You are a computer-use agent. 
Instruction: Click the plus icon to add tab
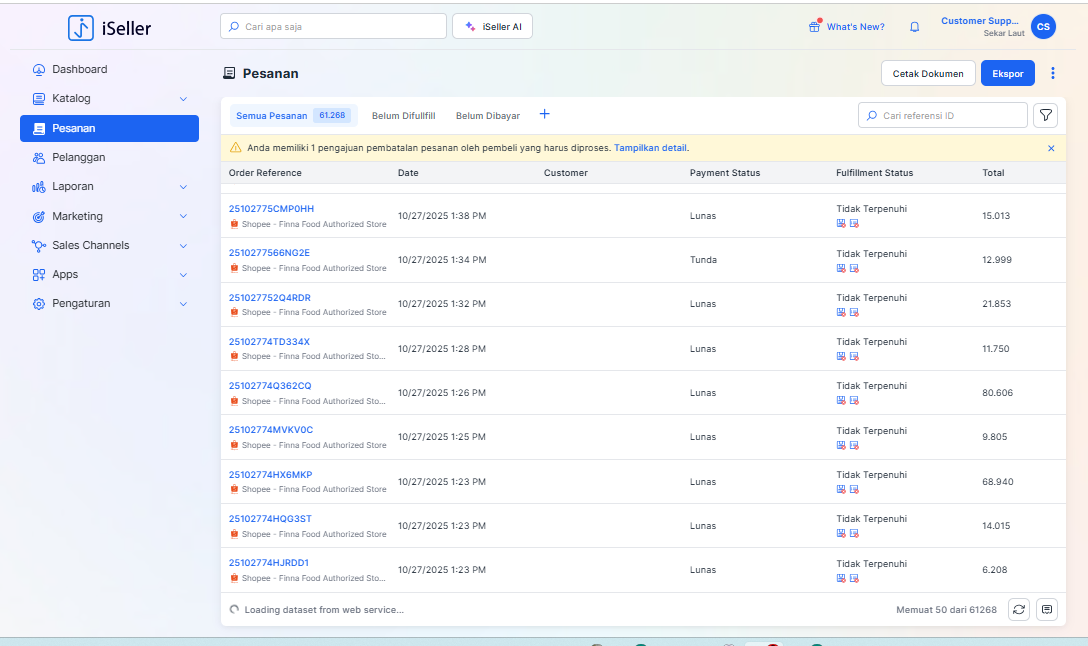tap(544, 114)
